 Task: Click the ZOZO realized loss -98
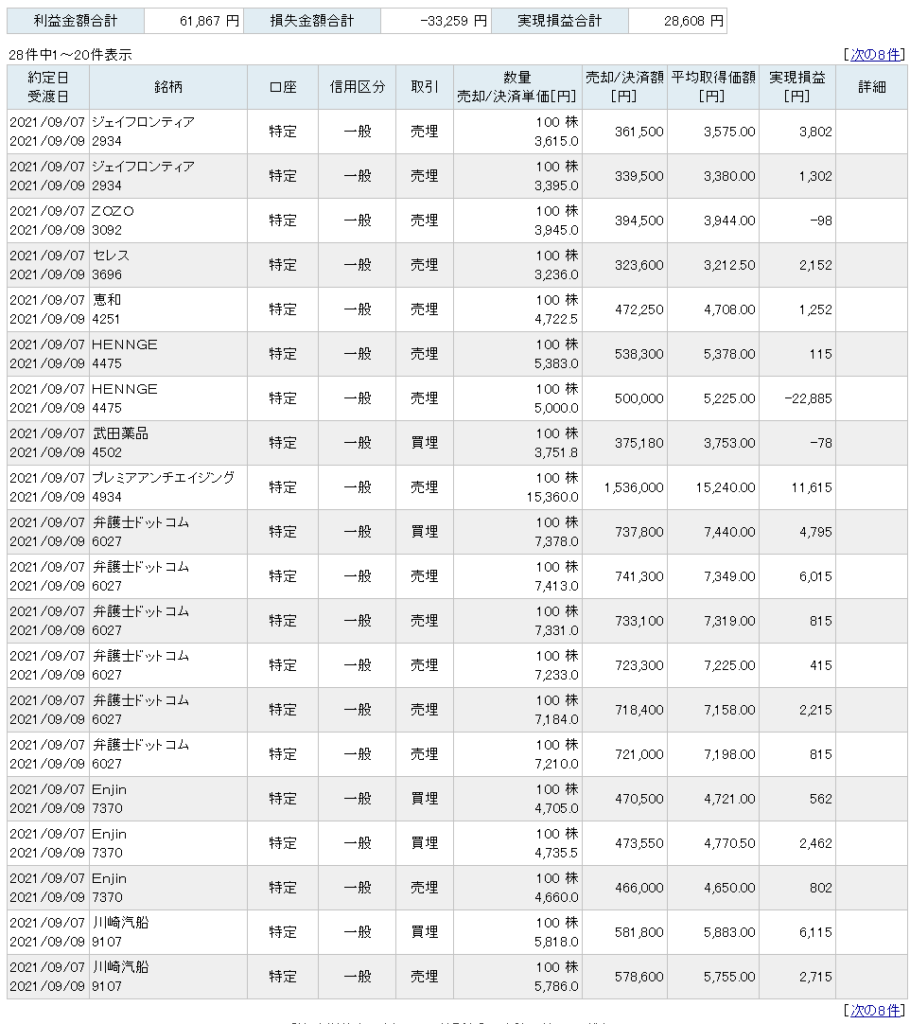(x=821, y=221)
